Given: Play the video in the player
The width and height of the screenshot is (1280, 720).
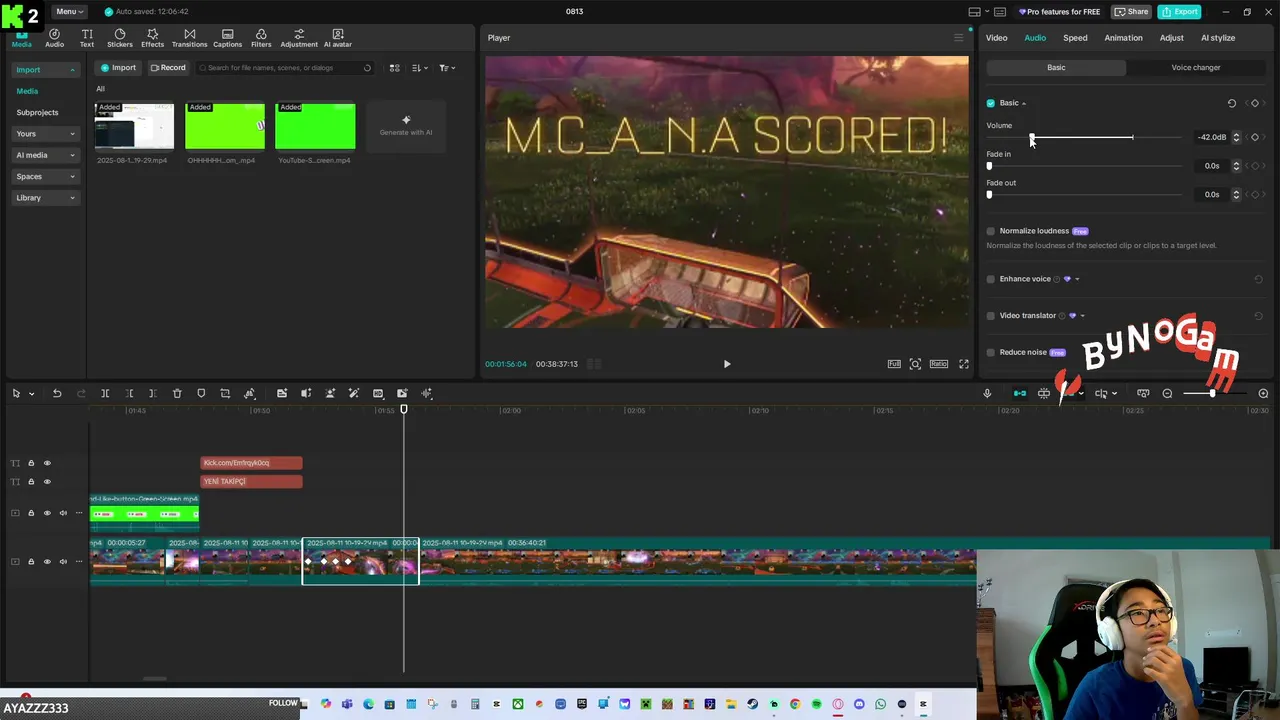Looking at the screenshot, I should pyautogui.click(x=727, y=364).
